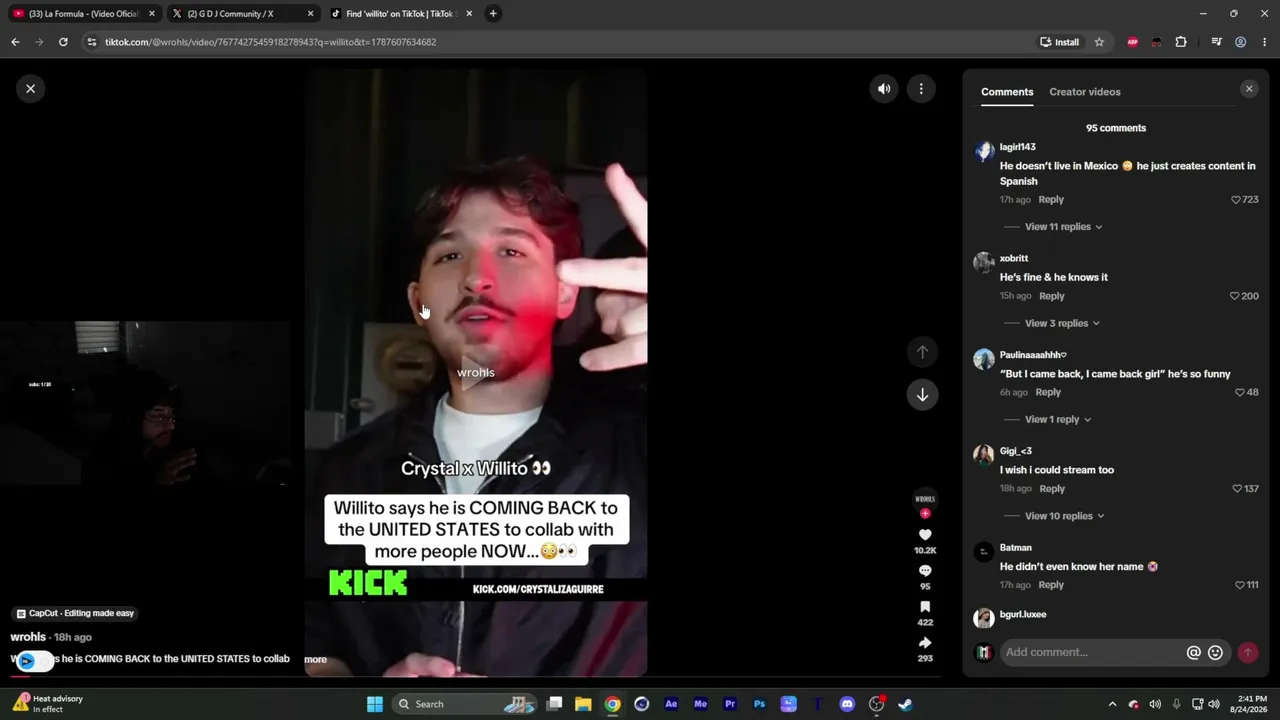The height and width of the screenshot is (720, 1280).
Task: Switch to the La Formula YouTube tab
Action: click(x=82, y=14)
